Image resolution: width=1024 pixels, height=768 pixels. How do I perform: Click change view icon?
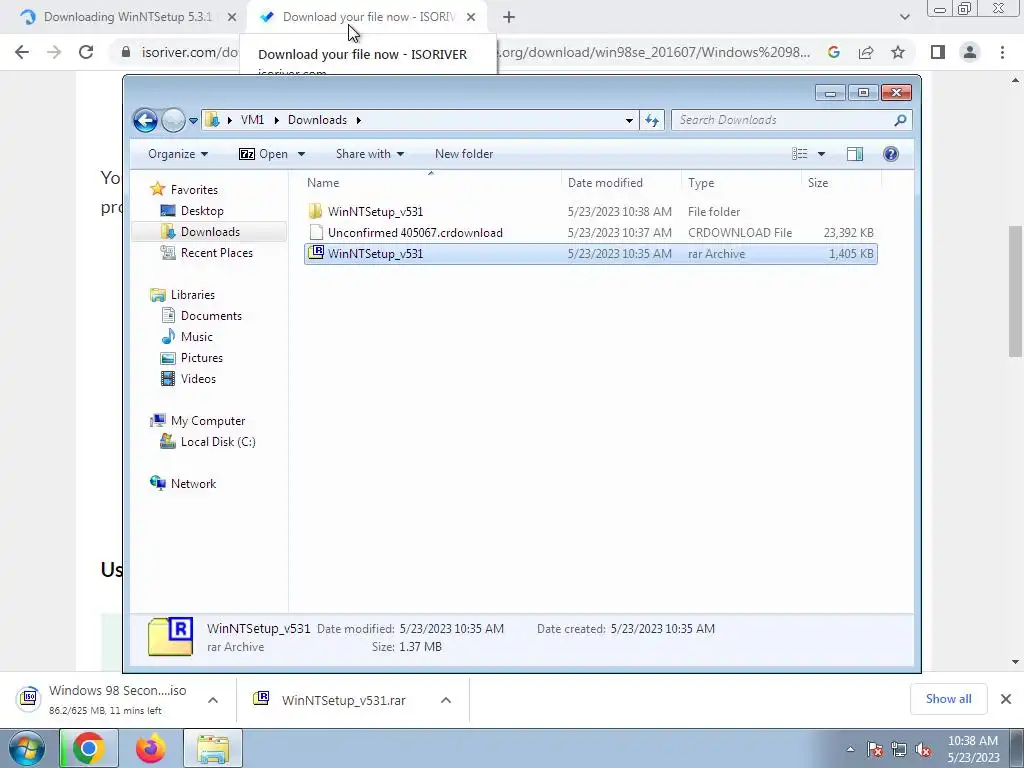[x=800, y=154]
